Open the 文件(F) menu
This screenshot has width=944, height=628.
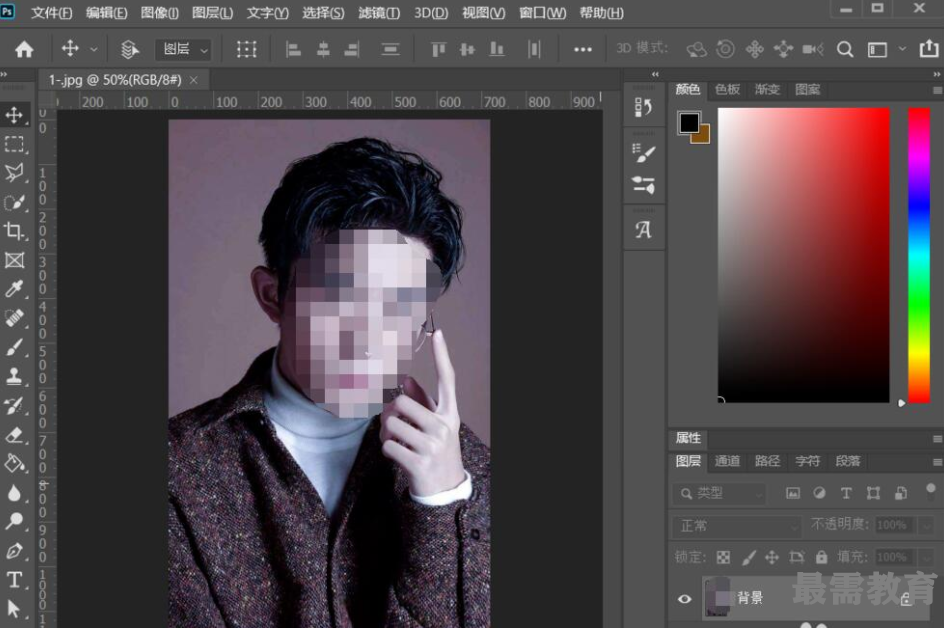tap(52, 13)
